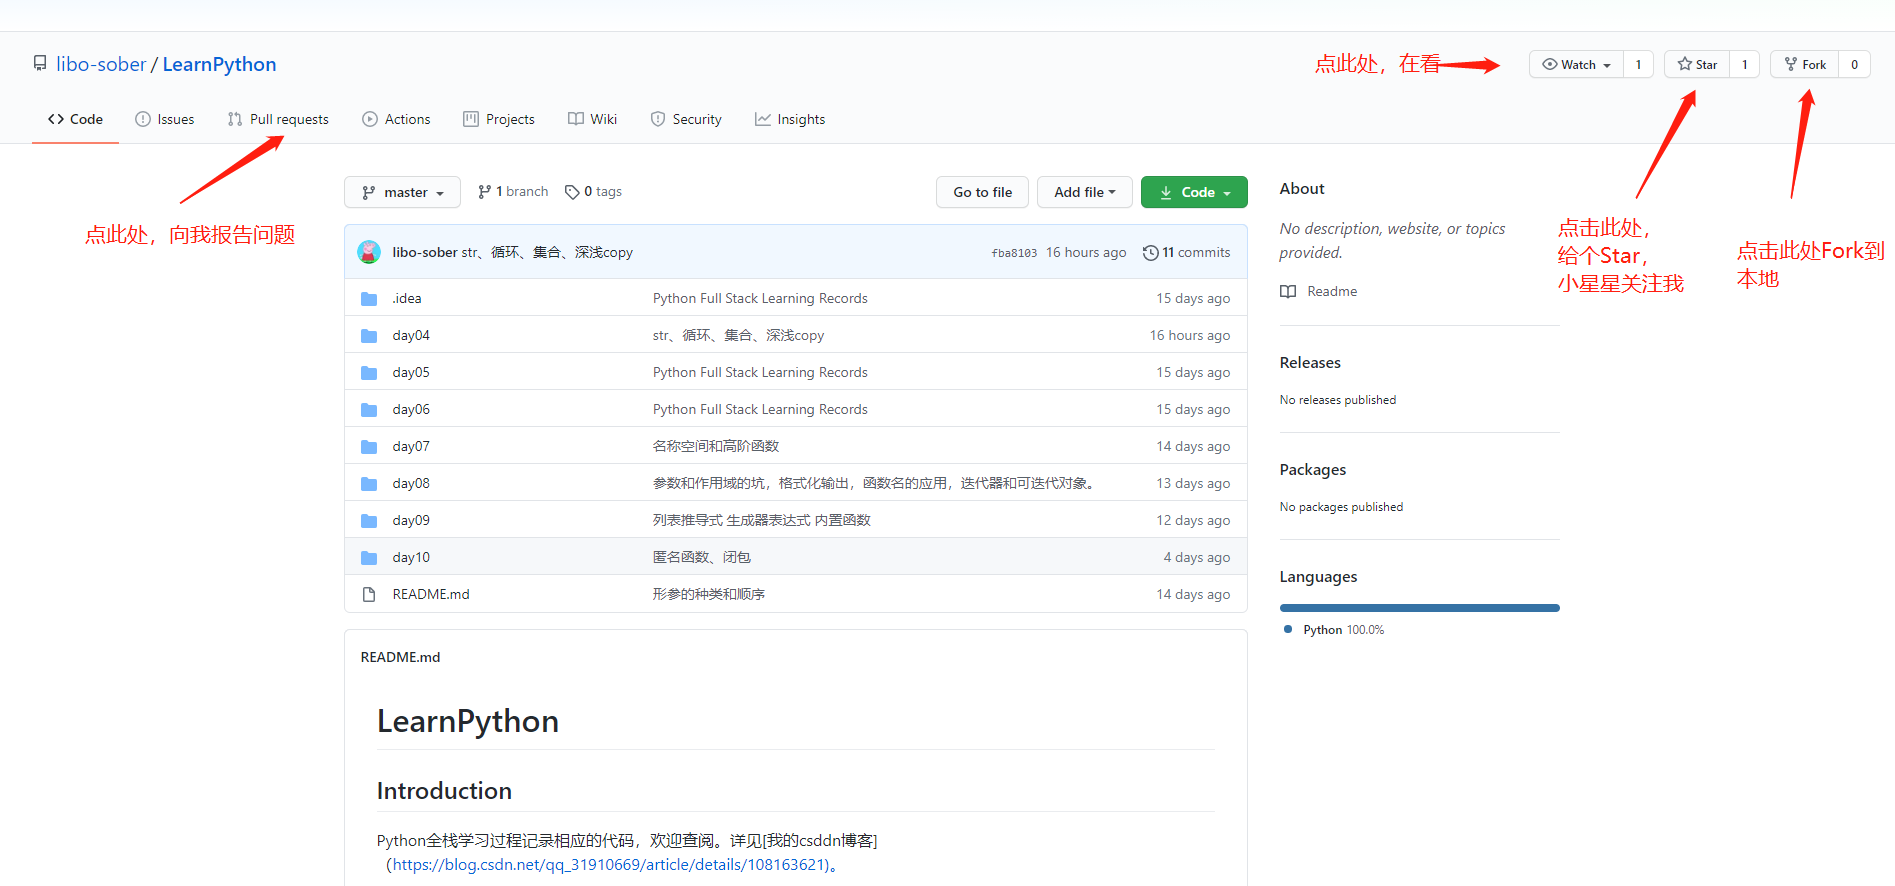Viewport: 1895px width, 886px height.
Task: Click the commits history clock icon
Action: pyautogui.click(x=1151, y=253)
